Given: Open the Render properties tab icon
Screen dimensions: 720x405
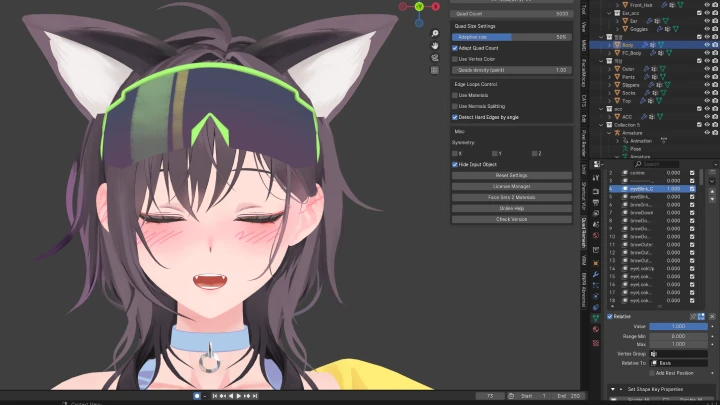Looking at the screenshot, I should pos(596,191).
